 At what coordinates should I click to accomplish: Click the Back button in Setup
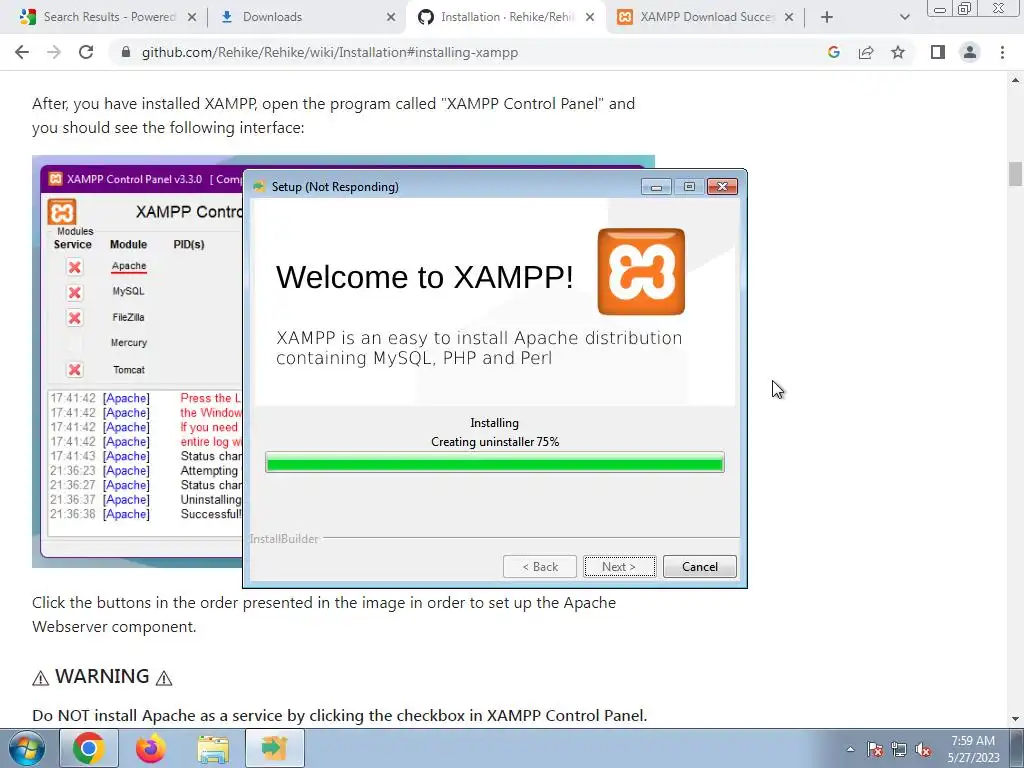[539, 567]
